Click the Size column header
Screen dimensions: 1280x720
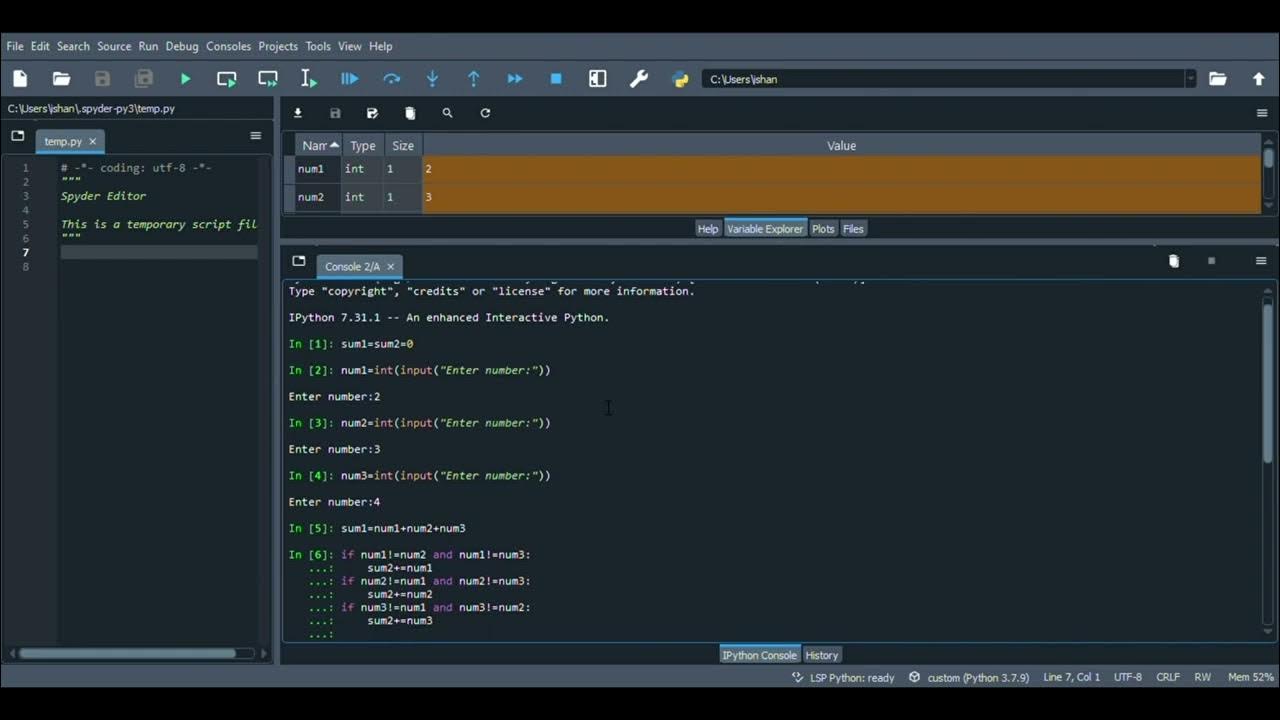pos(403,146)
